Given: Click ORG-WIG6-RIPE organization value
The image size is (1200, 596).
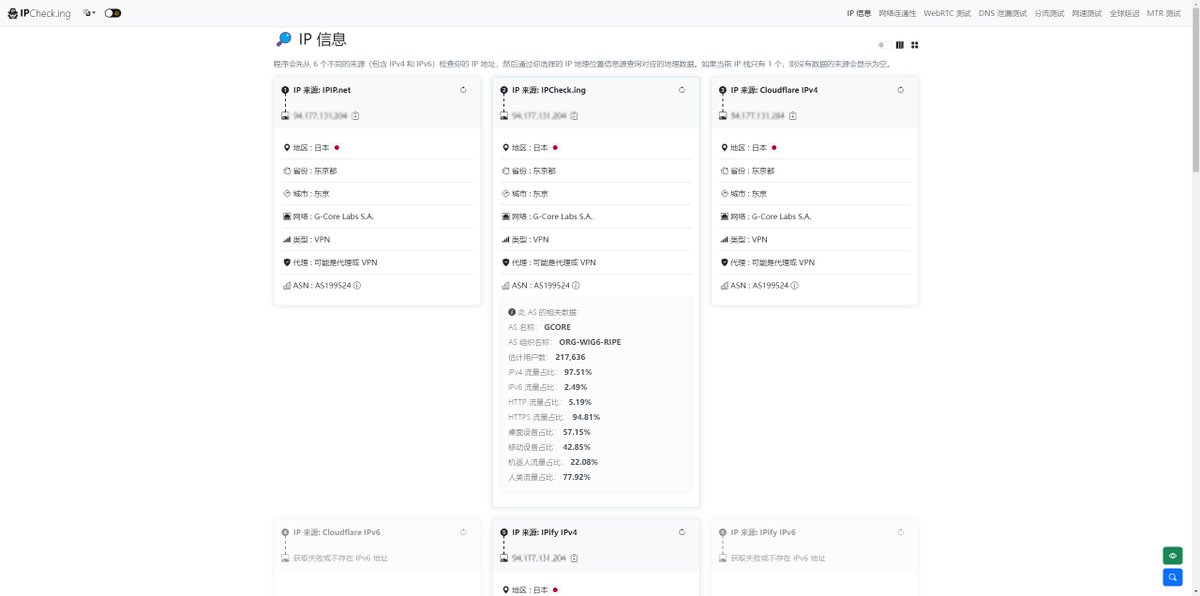Looking at the screenshot, I should tap(590, 342).
